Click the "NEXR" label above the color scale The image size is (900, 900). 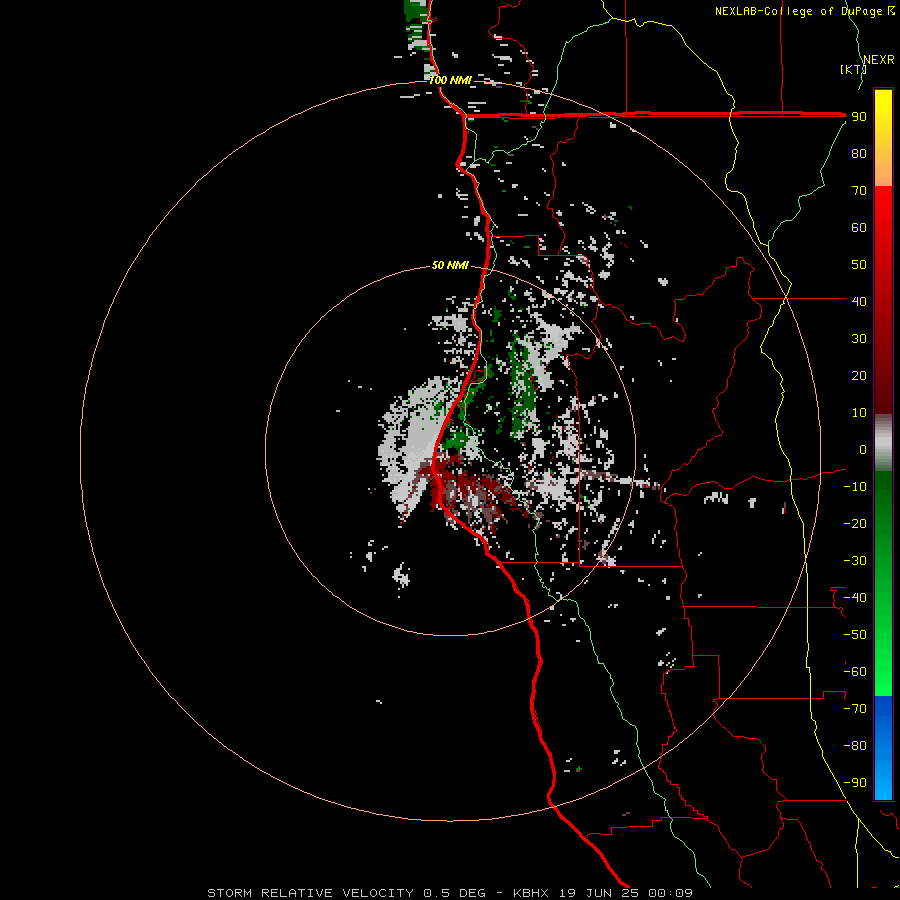[878, 60]
